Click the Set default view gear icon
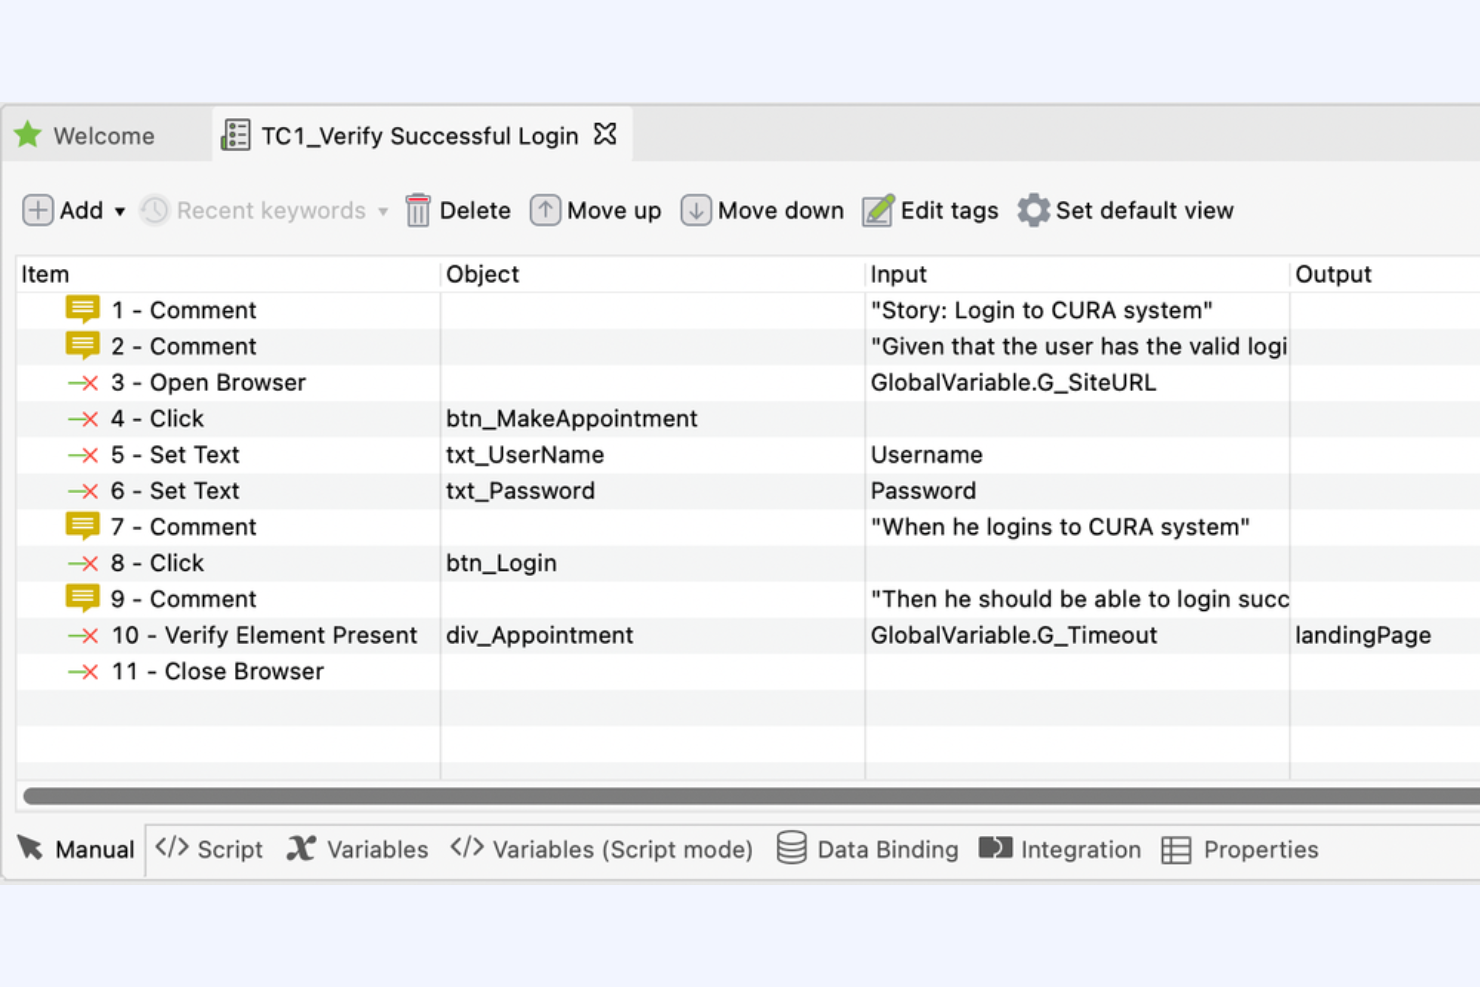This screenshot has width=1480, height=987. coord(1033,210)
